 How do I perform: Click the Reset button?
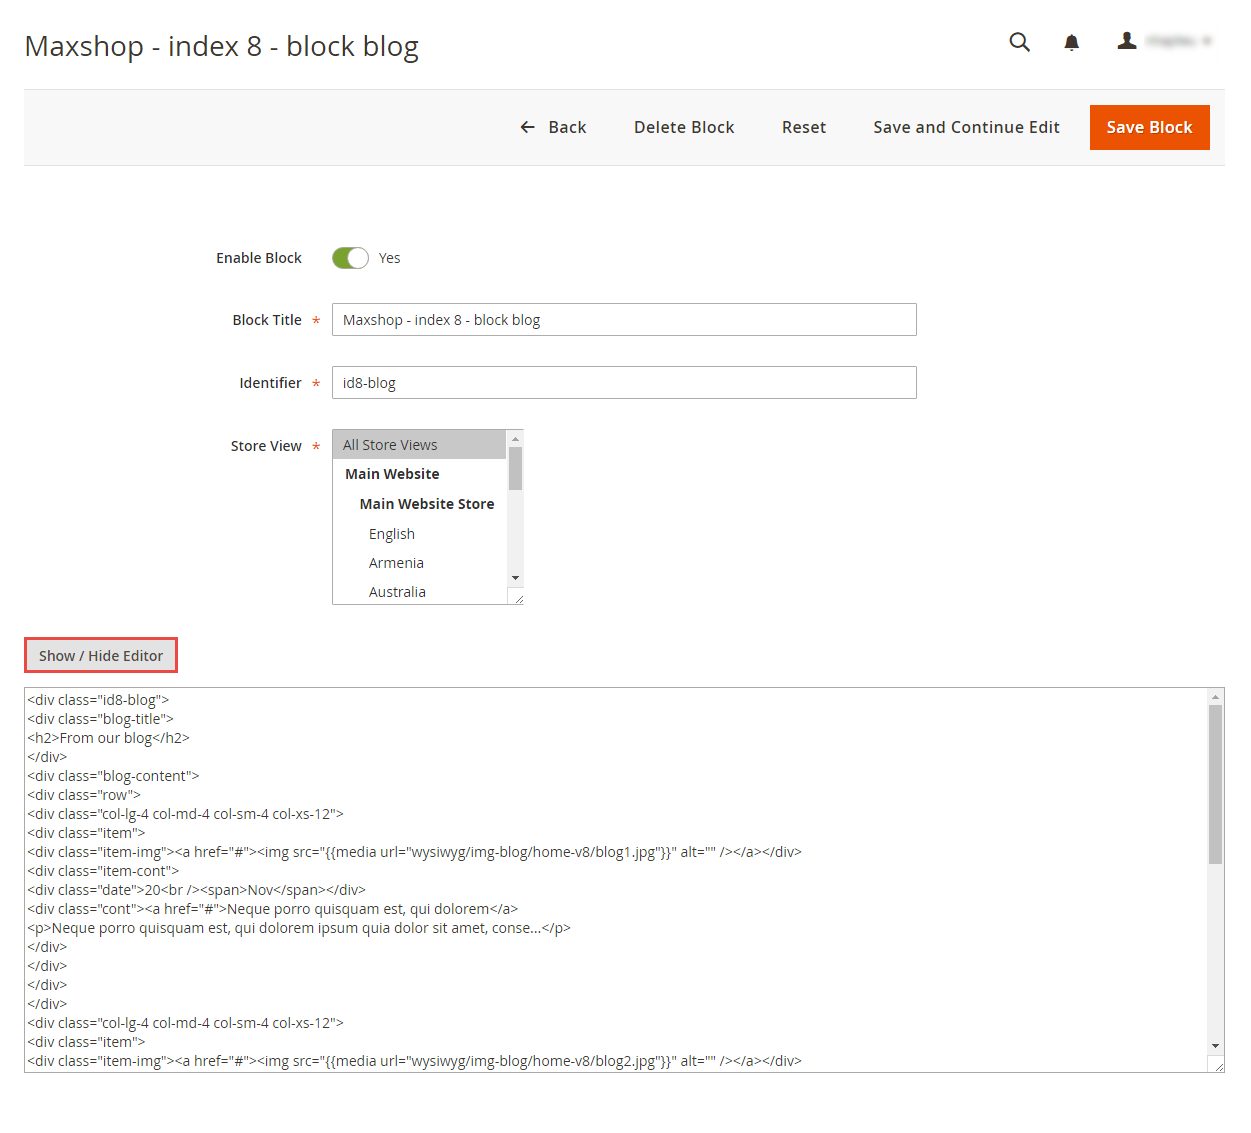(x=804, y=127)
